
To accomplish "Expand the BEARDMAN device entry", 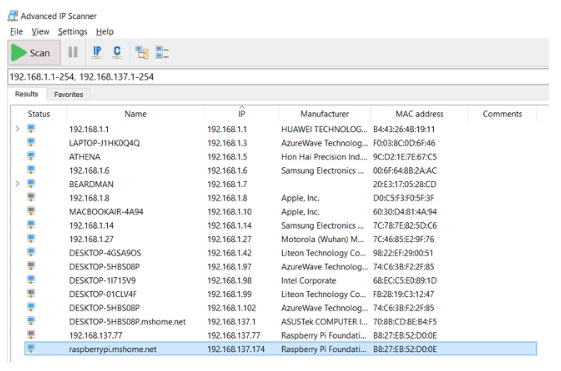I will pyautogui.click(x=17, y=184).
